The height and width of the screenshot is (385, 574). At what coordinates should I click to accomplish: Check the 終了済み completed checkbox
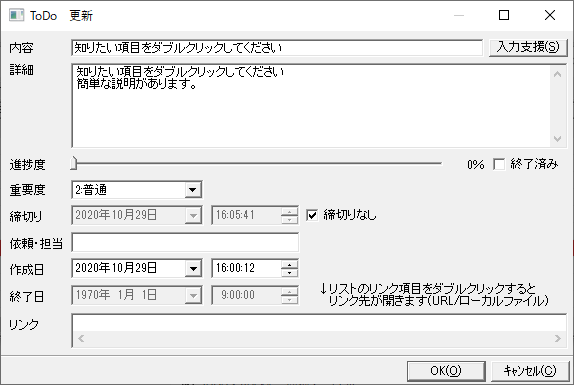(x=499, y=164)
